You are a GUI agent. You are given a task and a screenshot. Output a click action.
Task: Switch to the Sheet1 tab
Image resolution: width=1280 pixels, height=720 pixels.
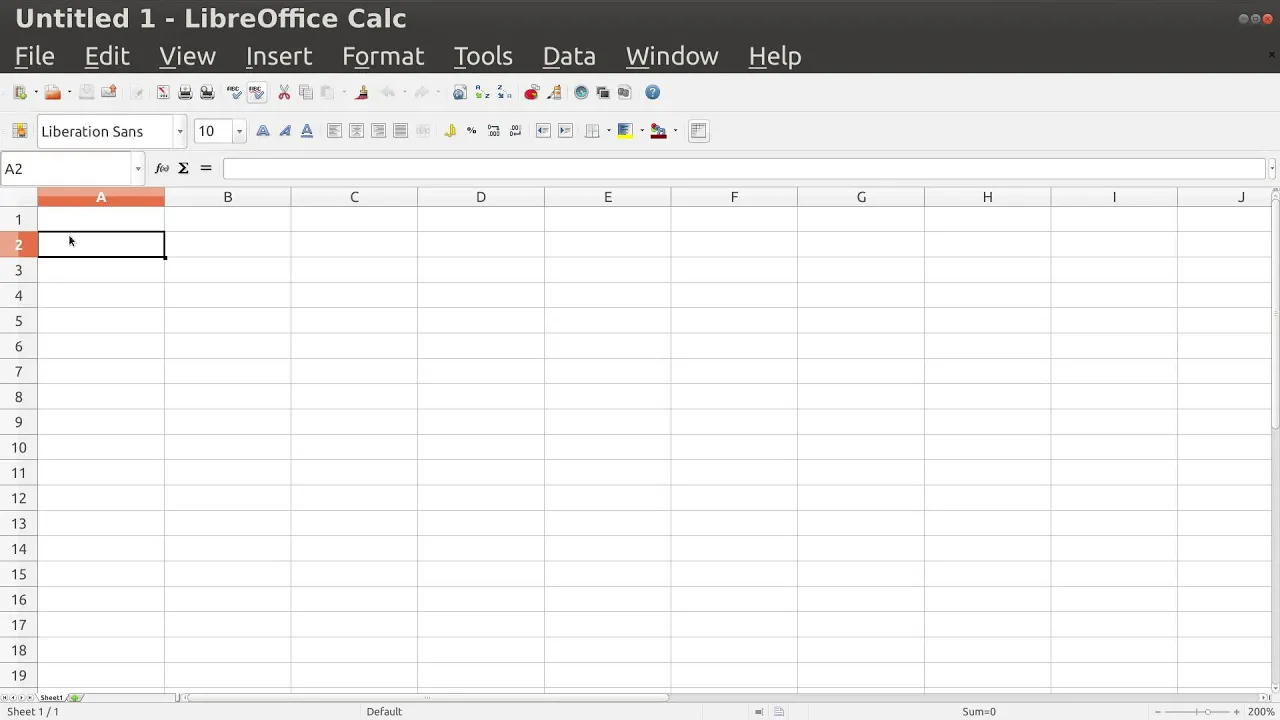tap(51, 697)
